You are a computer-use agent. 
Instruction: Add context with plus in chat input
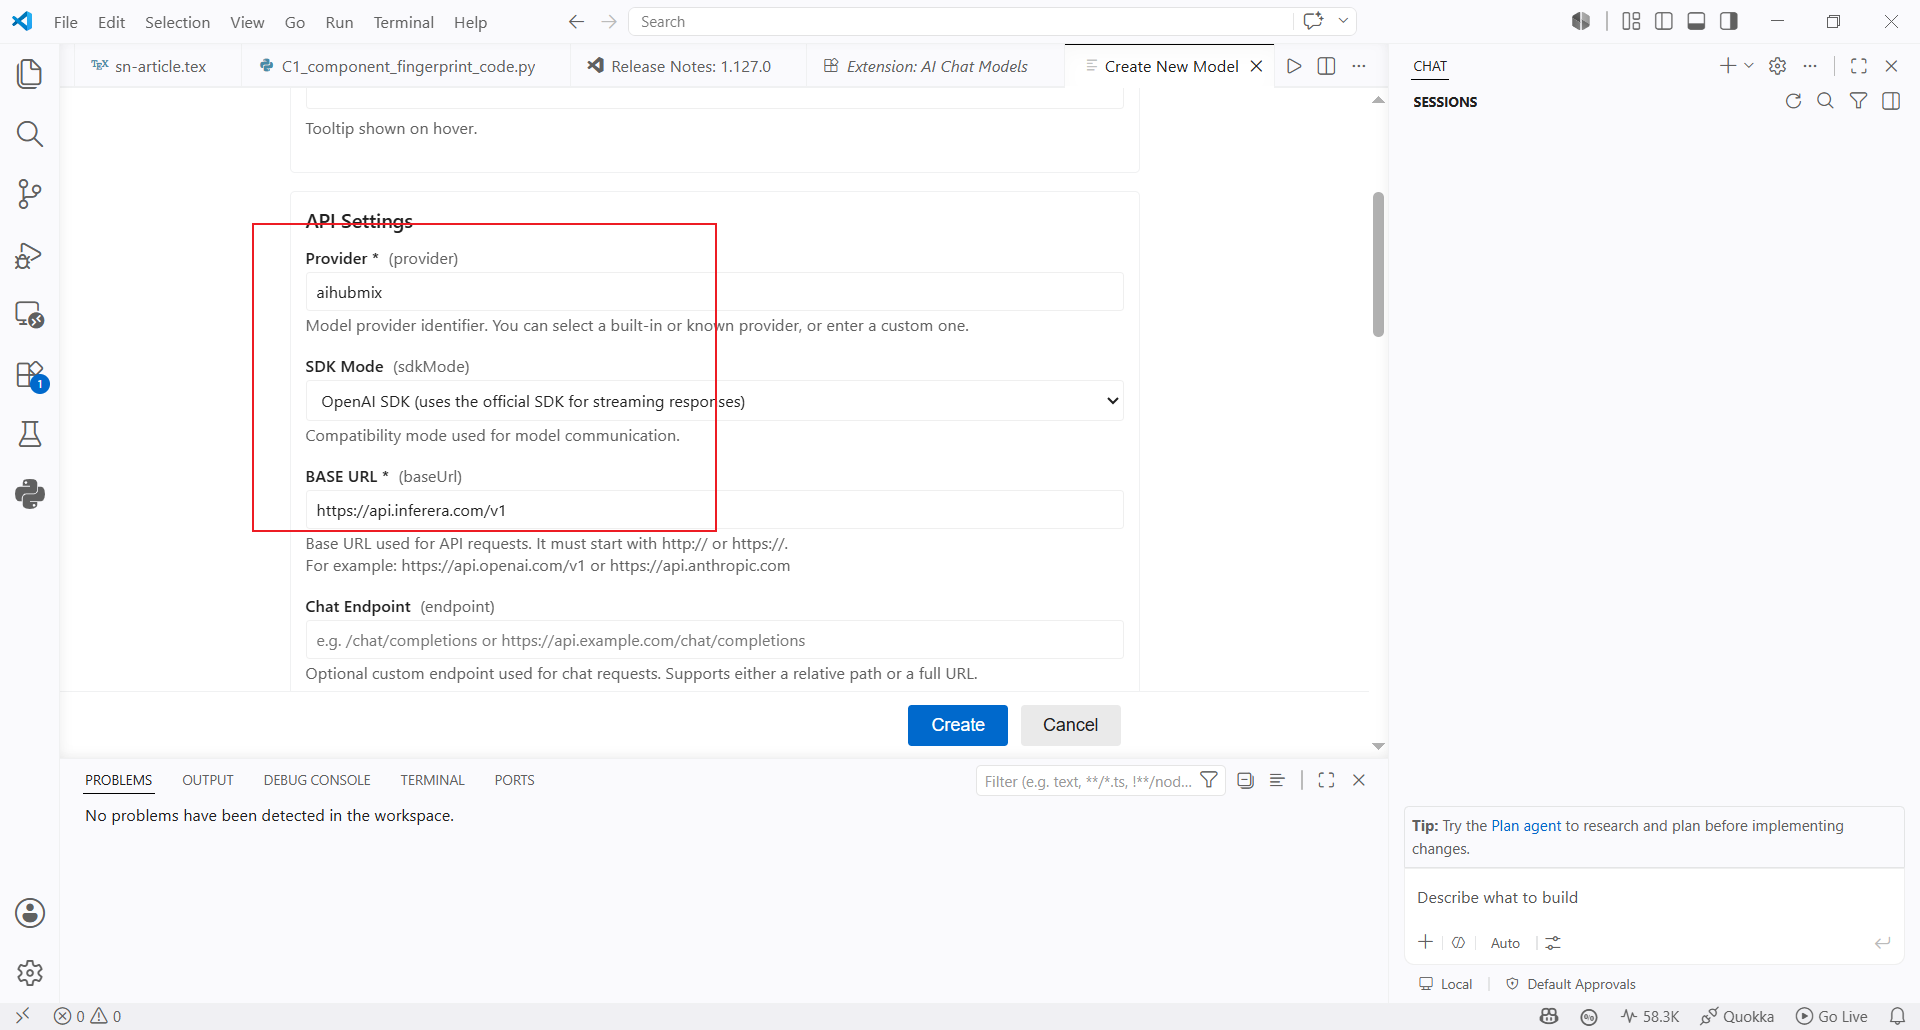coord(1426,942)
